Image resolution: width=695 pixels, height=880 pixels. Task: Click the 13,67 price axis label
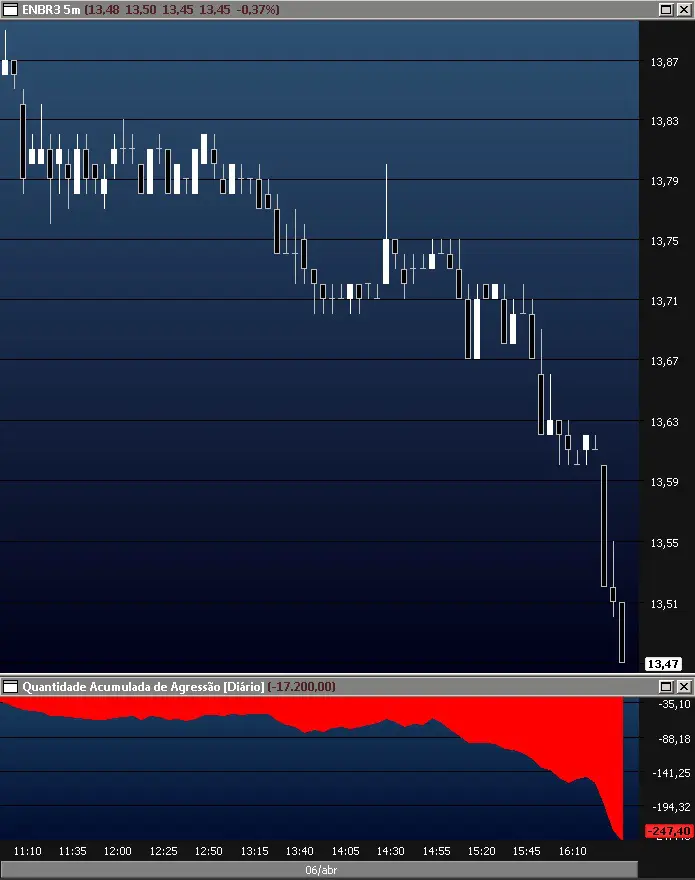pyautogui.click(x=664, y=361)
